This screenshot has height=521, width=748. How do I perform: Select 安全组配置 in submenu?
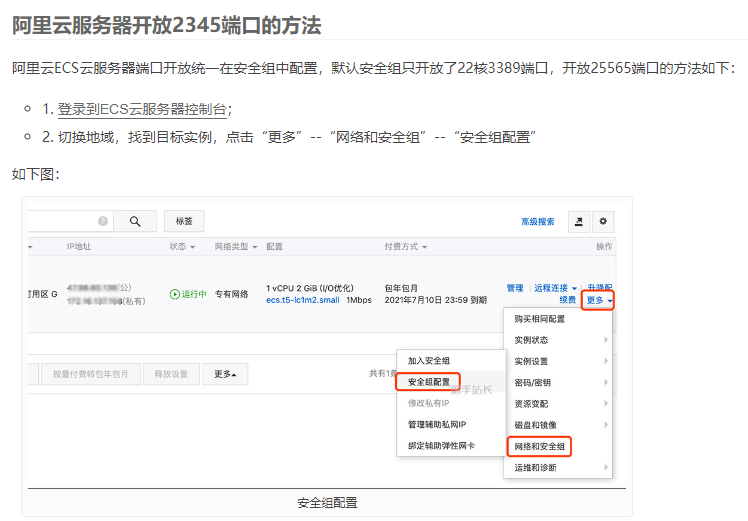[428, 382]
